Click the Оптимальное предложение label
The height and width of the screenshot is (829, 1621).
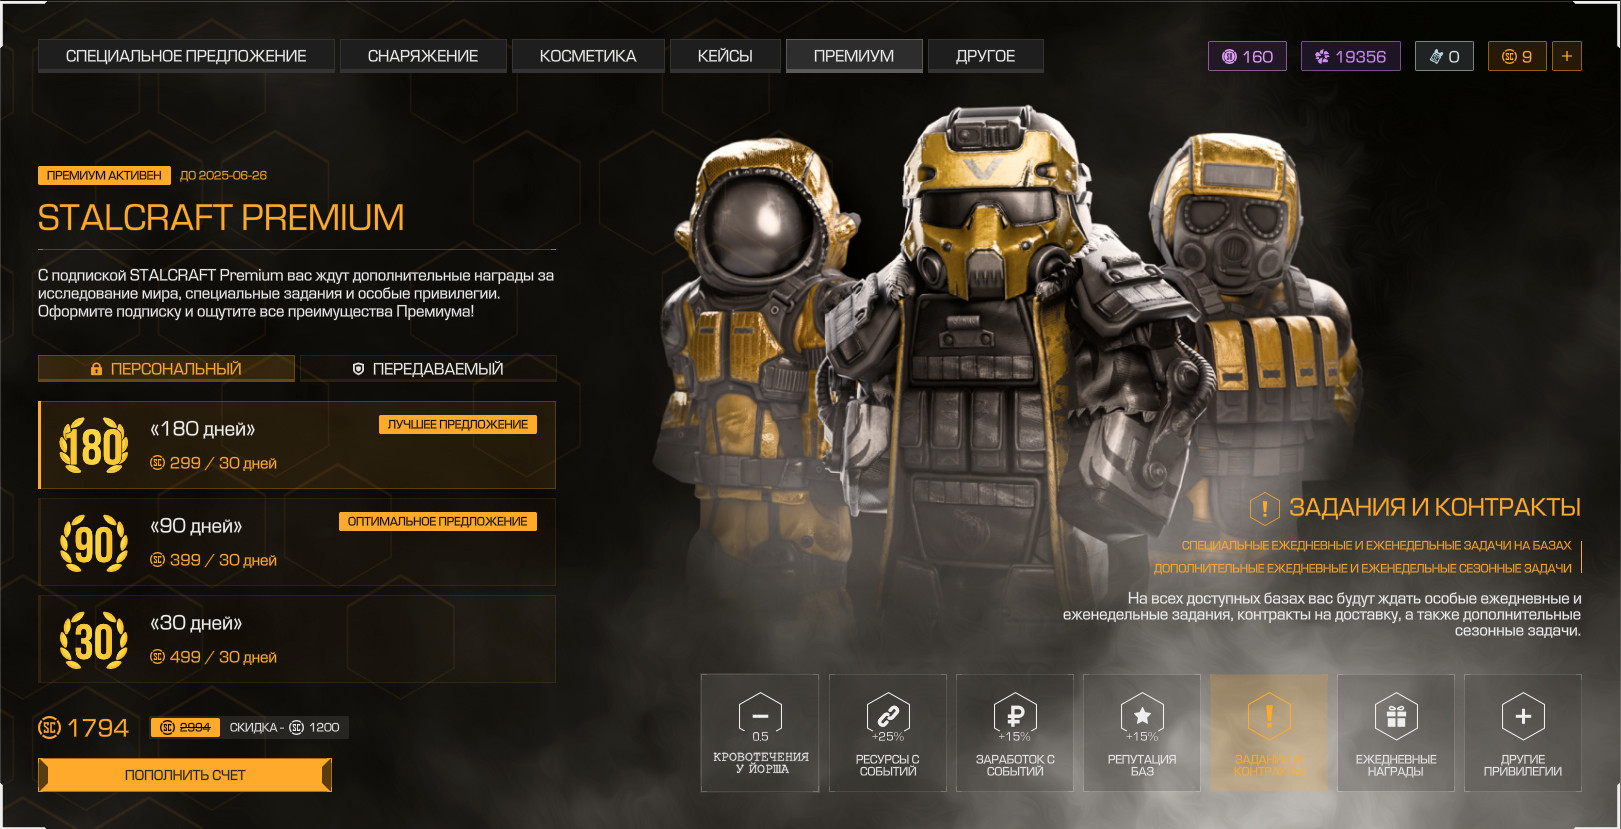(x=438, y=521)
